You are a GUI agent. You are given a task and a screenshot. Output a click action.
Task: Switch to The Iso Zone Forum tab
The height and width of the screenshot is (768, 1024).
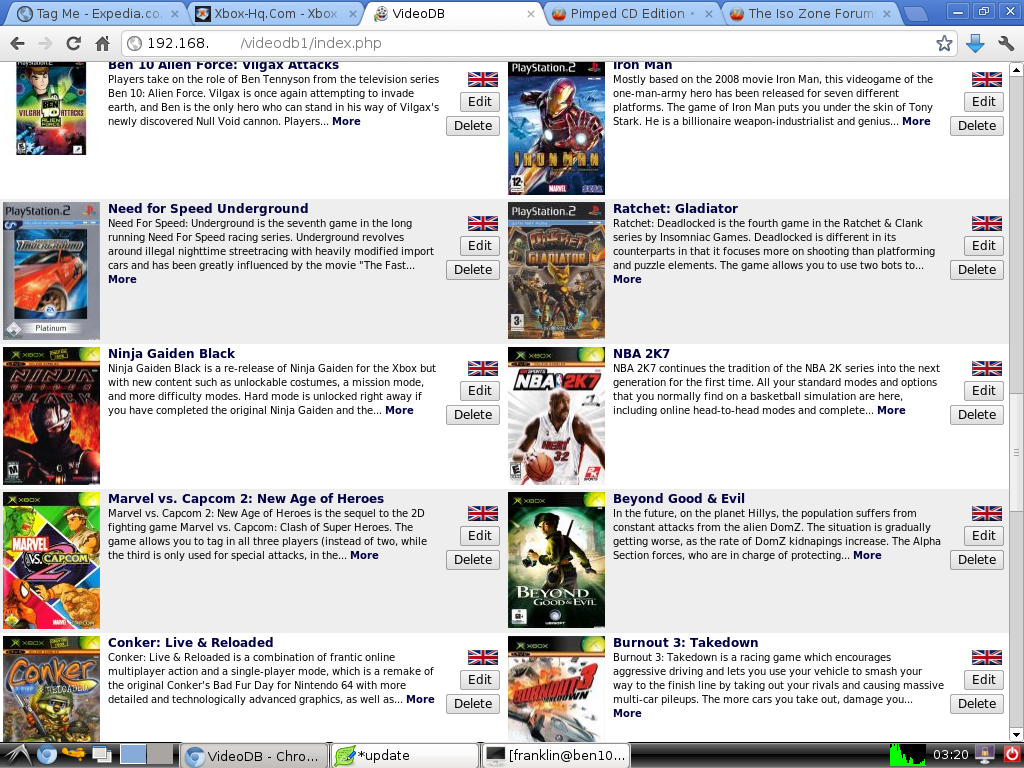[811, 14]
